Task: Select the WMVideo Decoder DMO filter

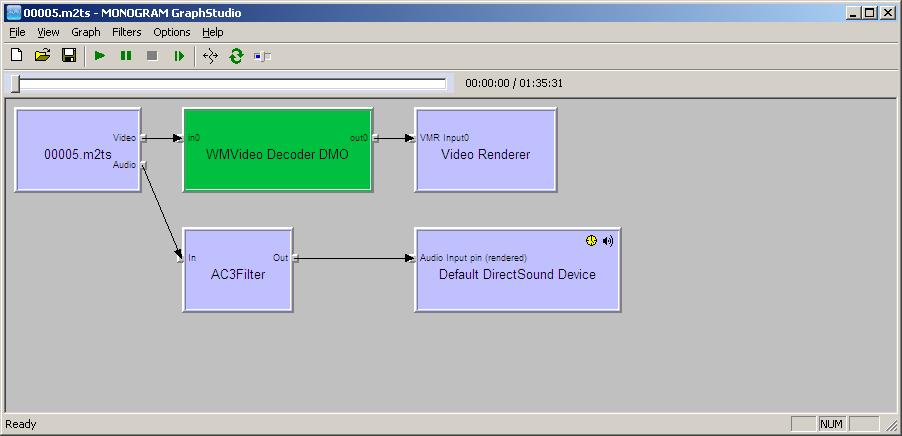Action: (x=277, y=150)
